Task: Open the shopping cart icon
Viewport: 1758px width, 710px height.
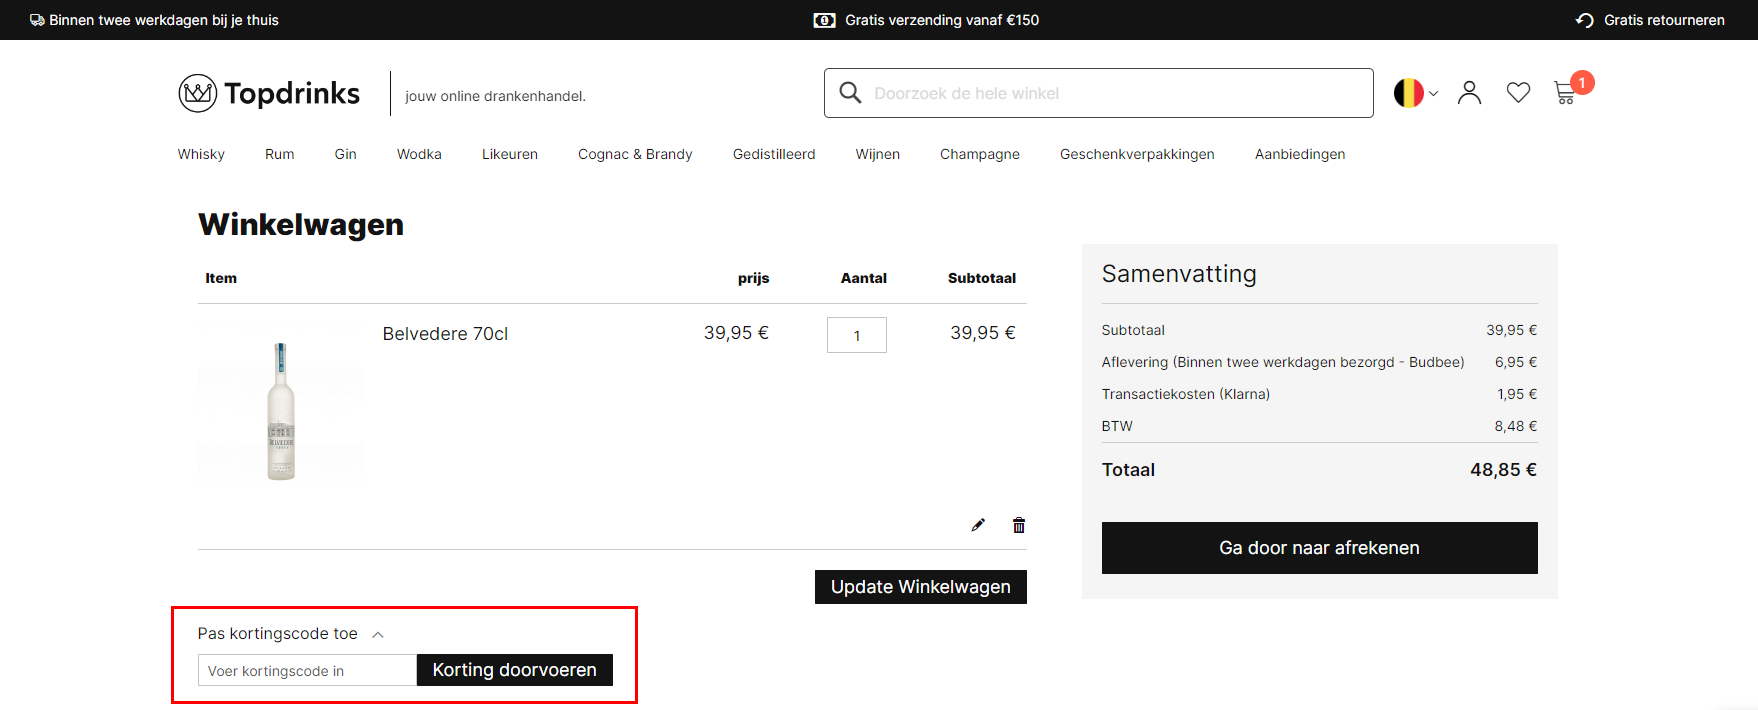Action: 1565,94
